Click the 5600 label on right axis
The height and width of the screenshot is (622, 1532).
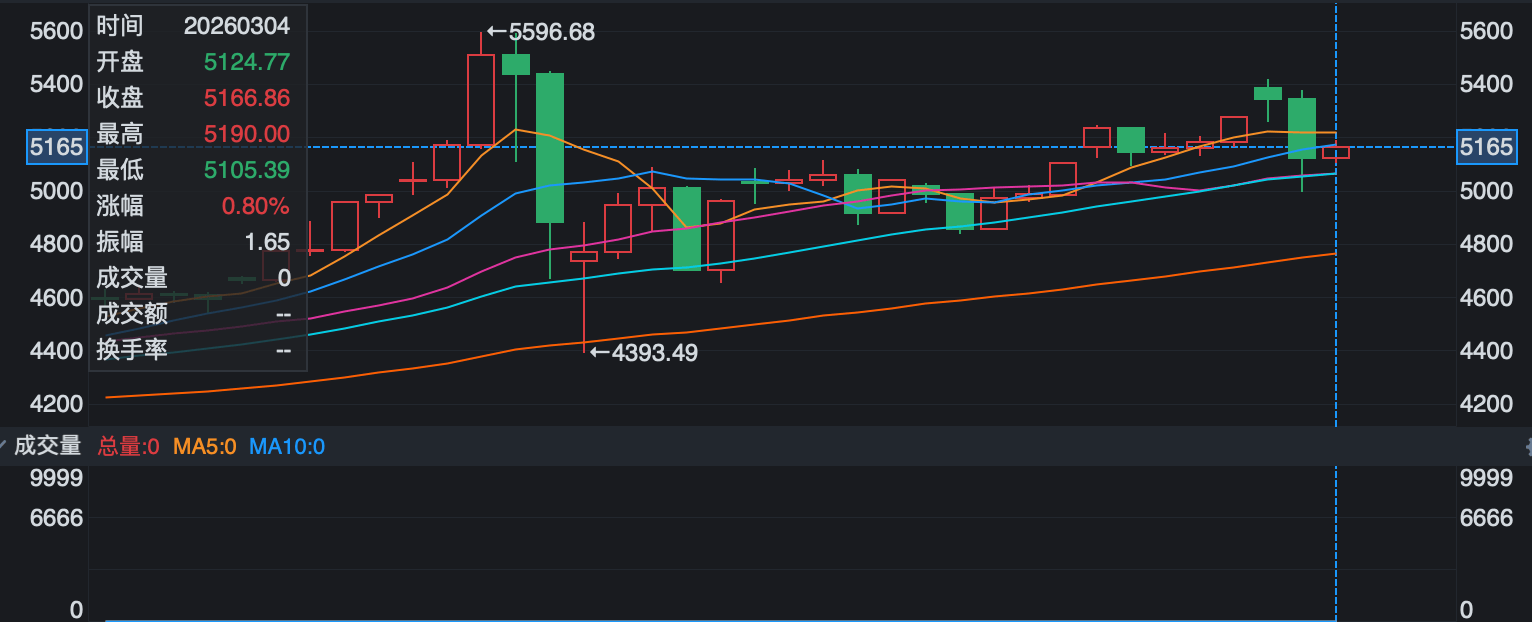pyautogui.click(x=1486, y=31)
